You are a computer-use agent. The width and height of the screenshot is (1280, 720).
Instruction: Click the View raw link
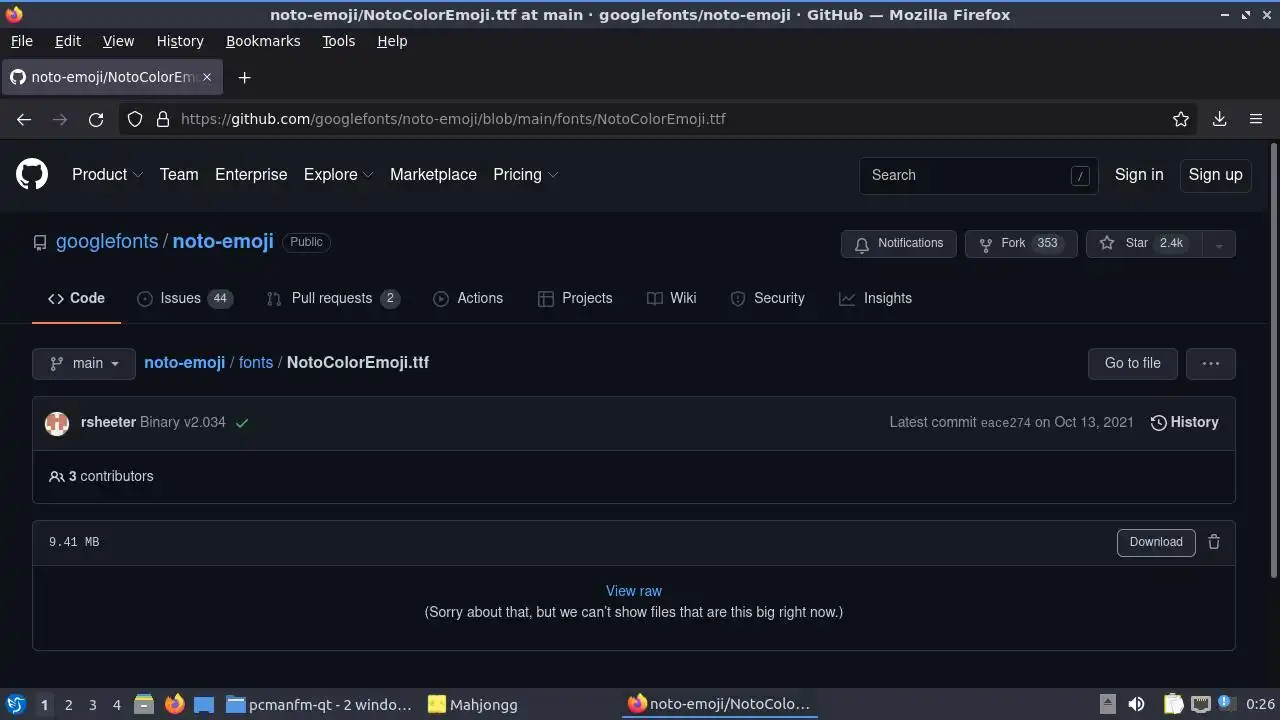pos(634,591)
